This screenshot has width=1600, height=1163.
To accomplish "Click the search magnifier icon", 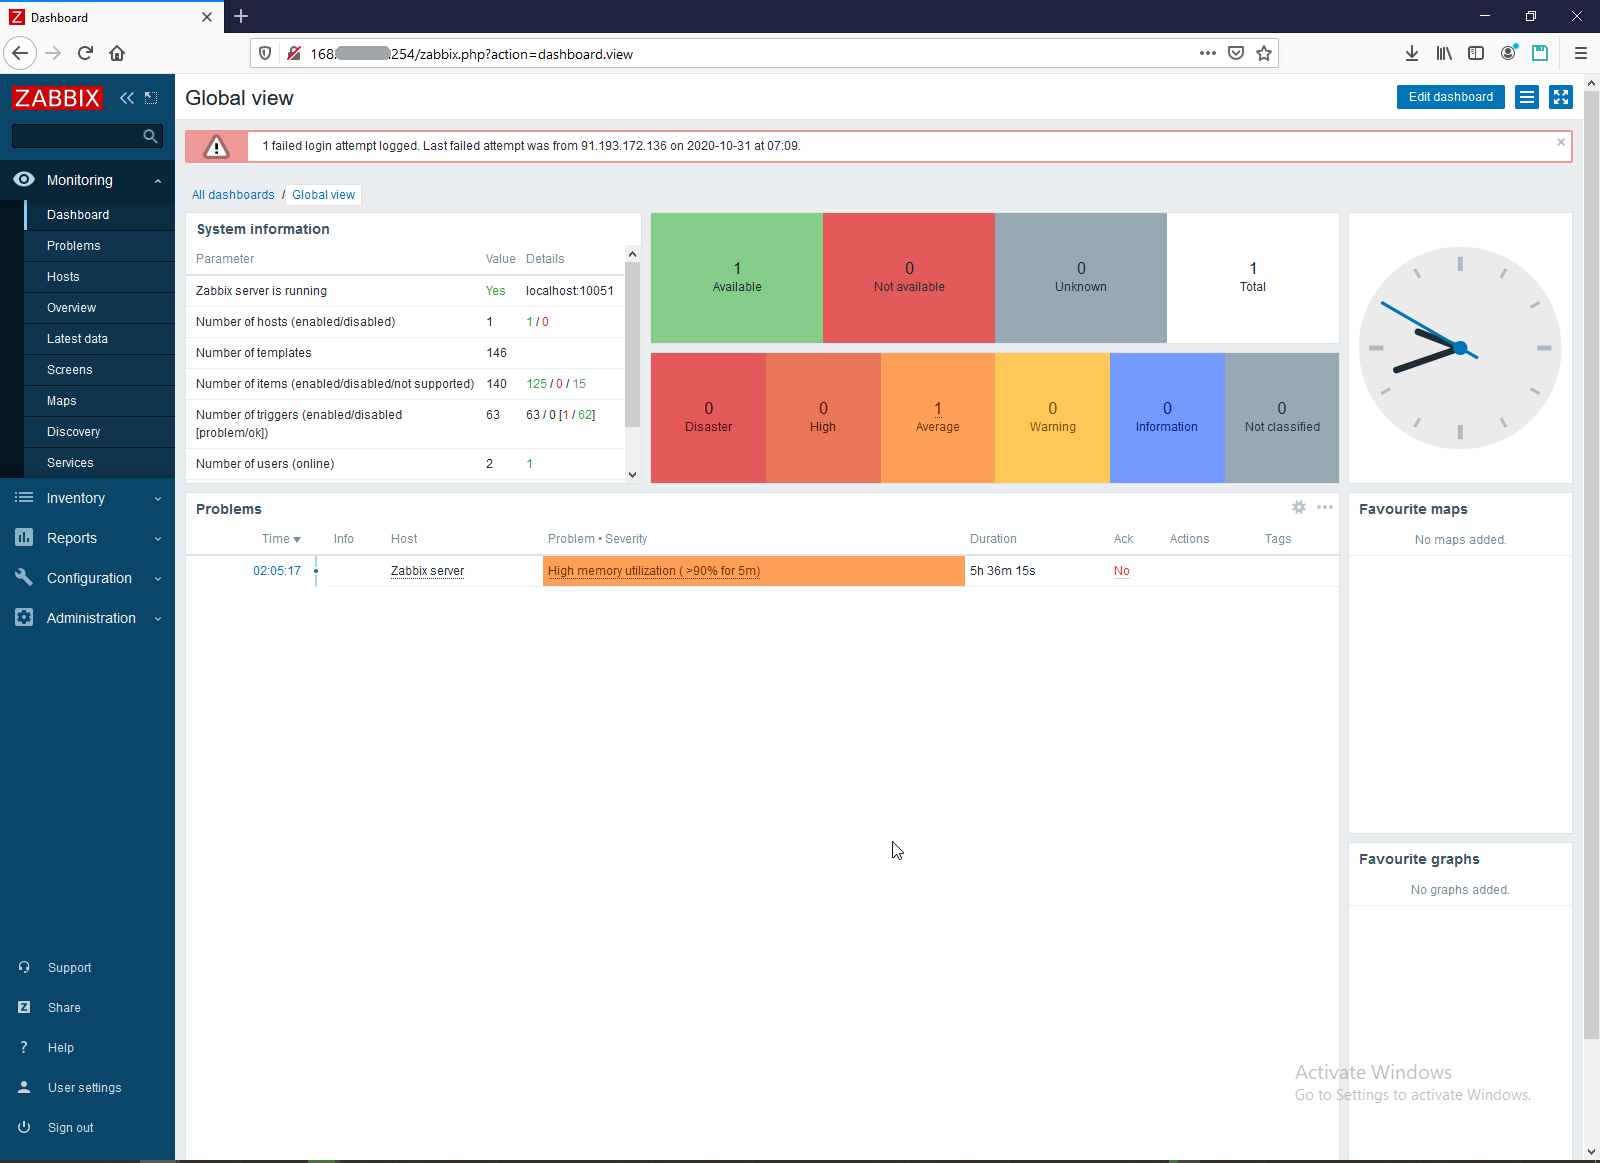I will (x=150, y=136).
